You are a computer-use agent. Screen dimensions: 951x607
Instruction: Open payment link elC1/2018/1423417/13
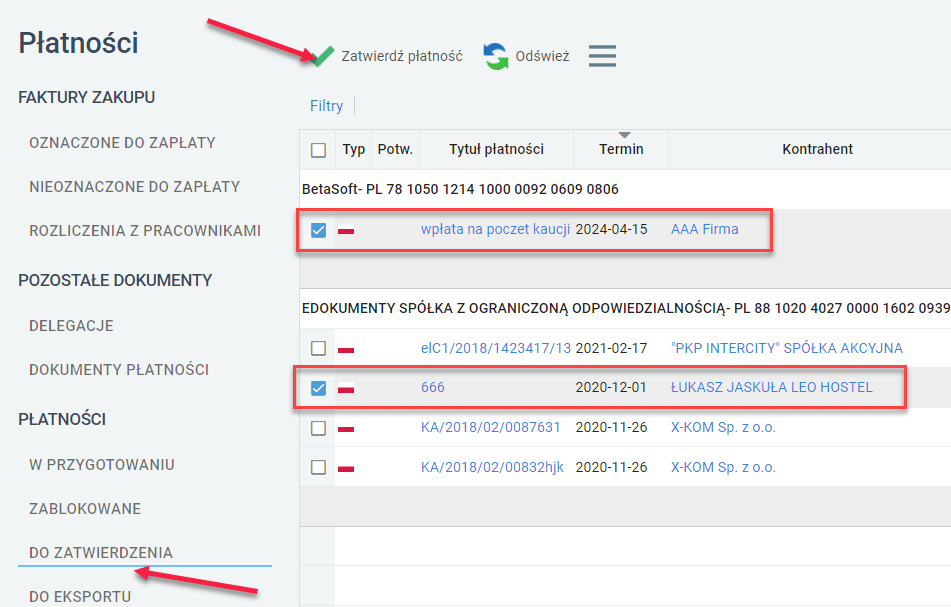point(496,348)
